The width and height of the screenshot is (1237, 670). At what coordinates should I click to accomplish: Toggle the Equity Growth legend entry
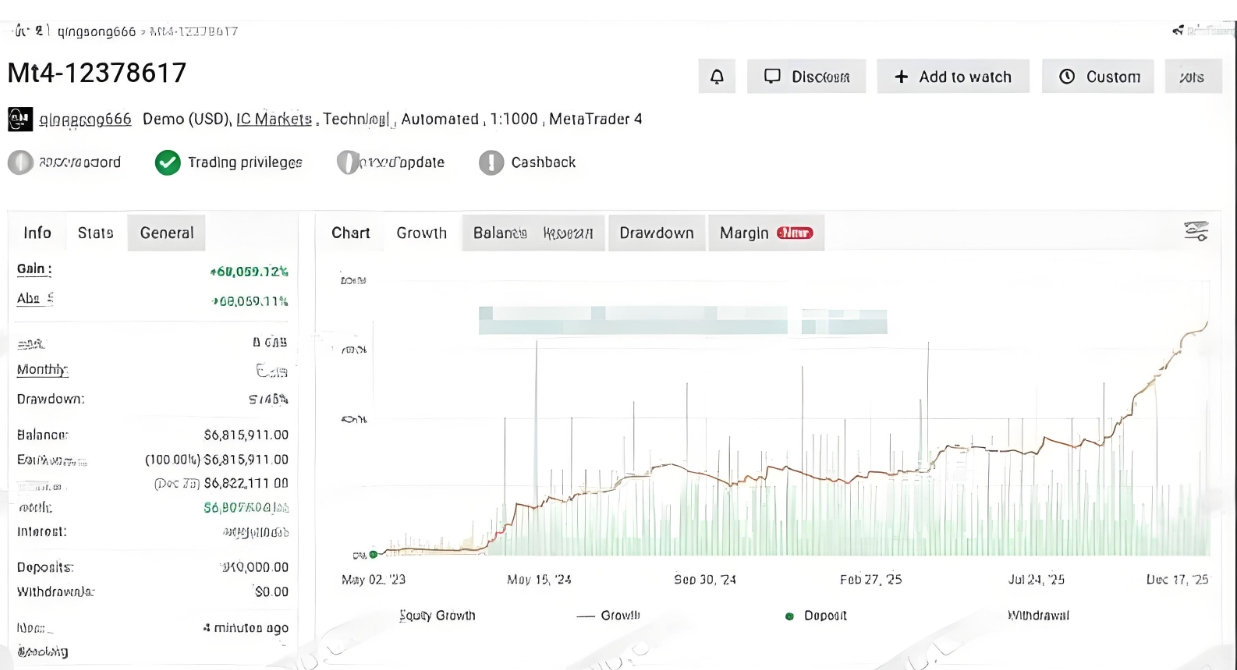(437, 616)
